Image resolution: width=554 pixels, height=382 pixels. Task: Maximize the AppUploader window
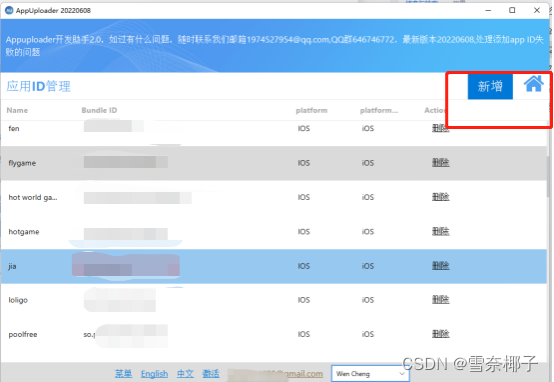[512, 10]
